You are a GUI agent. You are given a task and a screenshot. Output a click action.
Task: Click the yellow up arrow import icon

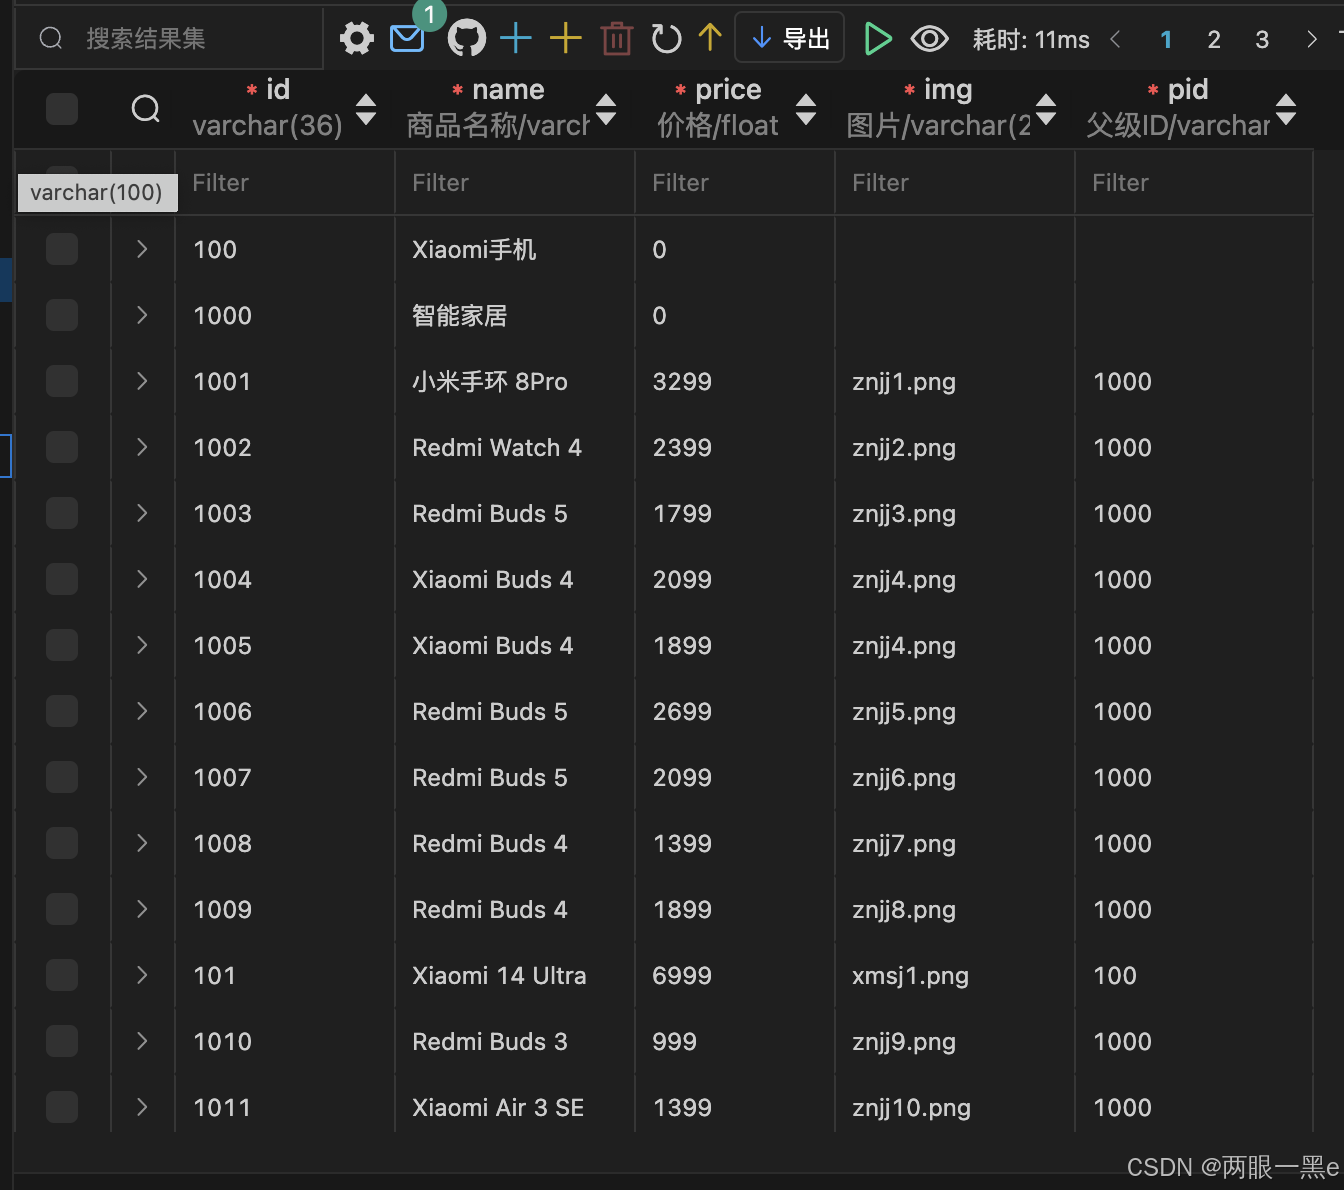(710, 38)
